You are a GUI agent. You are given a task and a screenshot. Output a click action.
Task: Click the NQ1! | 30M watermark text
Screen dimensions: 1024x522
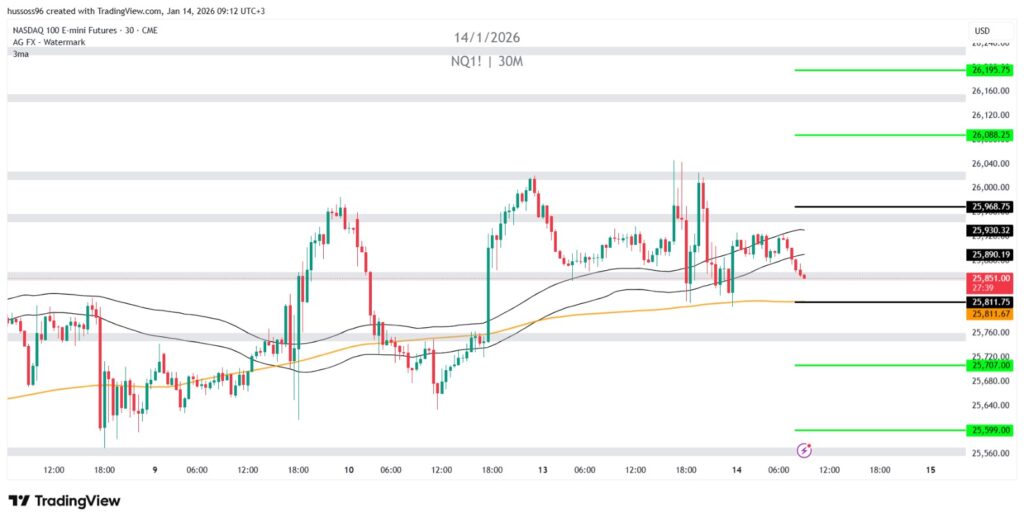[x=487, y=62]
